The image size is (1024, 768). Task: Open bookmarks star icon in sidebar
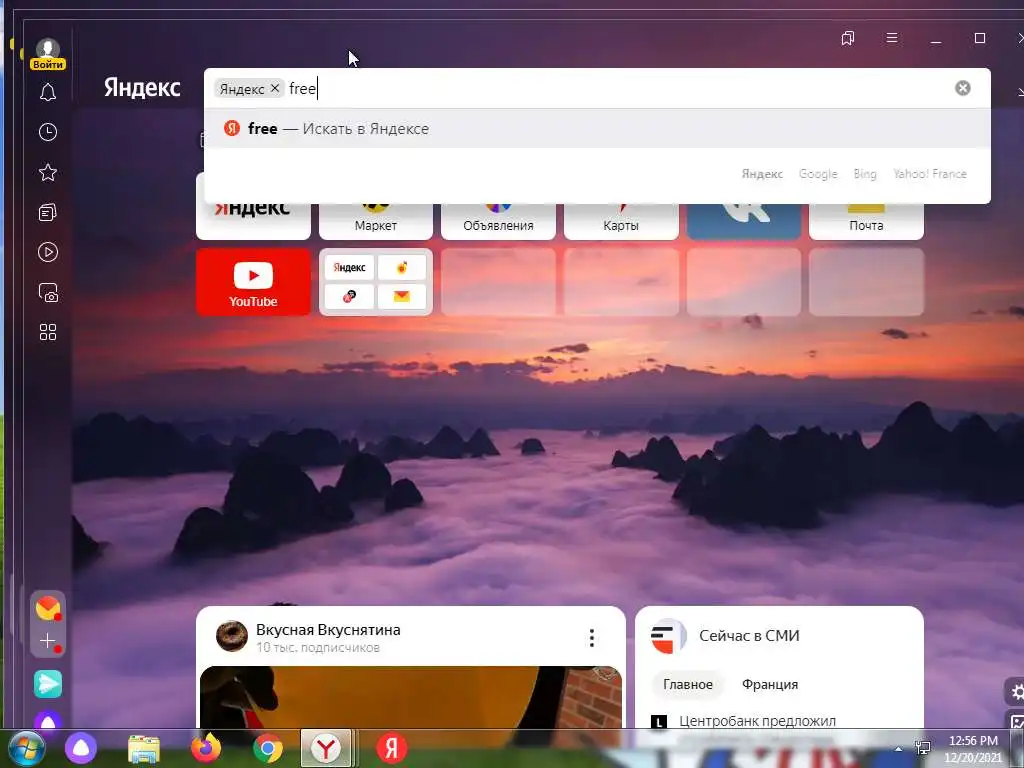pos(48,172)
